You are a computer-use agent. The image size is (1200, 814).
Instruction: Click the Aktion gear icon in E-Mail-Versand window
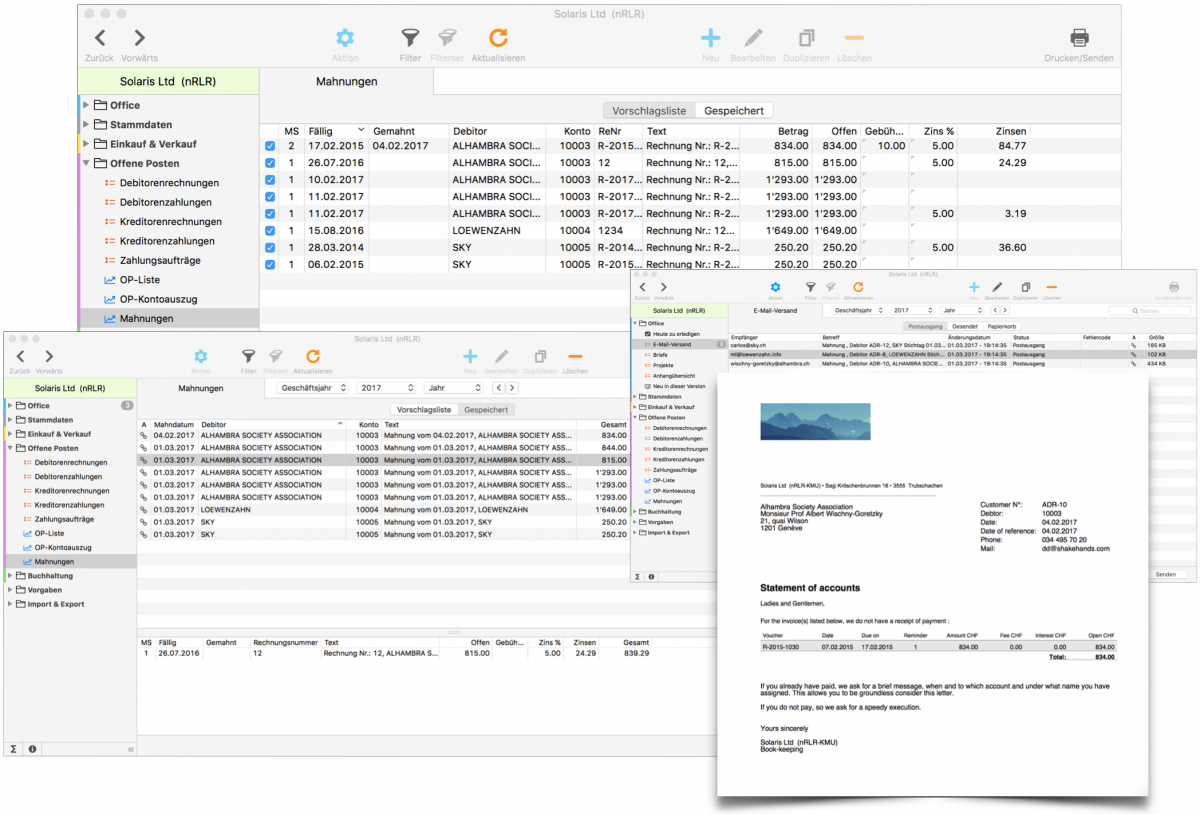775,287
